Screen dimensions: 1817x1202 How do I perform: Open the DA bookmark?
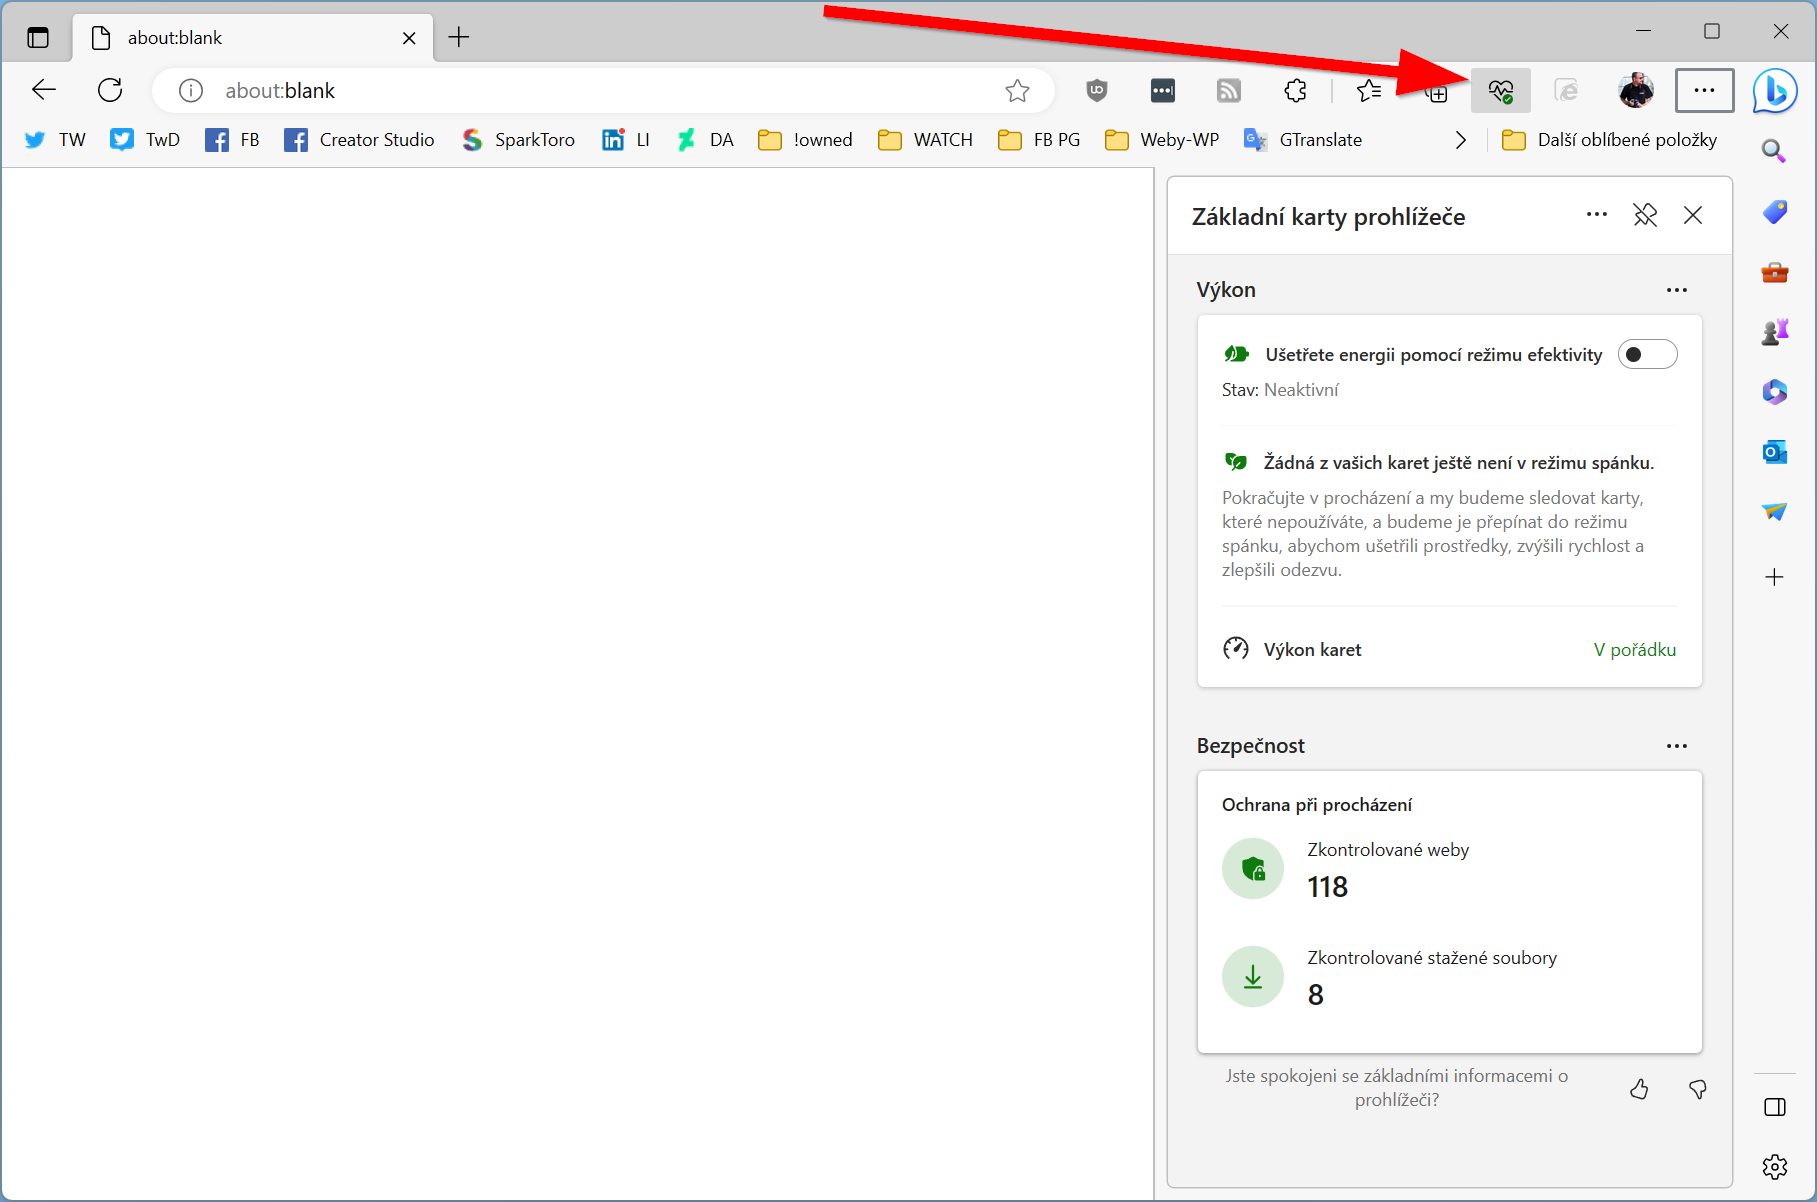click(x=705, y=140)
